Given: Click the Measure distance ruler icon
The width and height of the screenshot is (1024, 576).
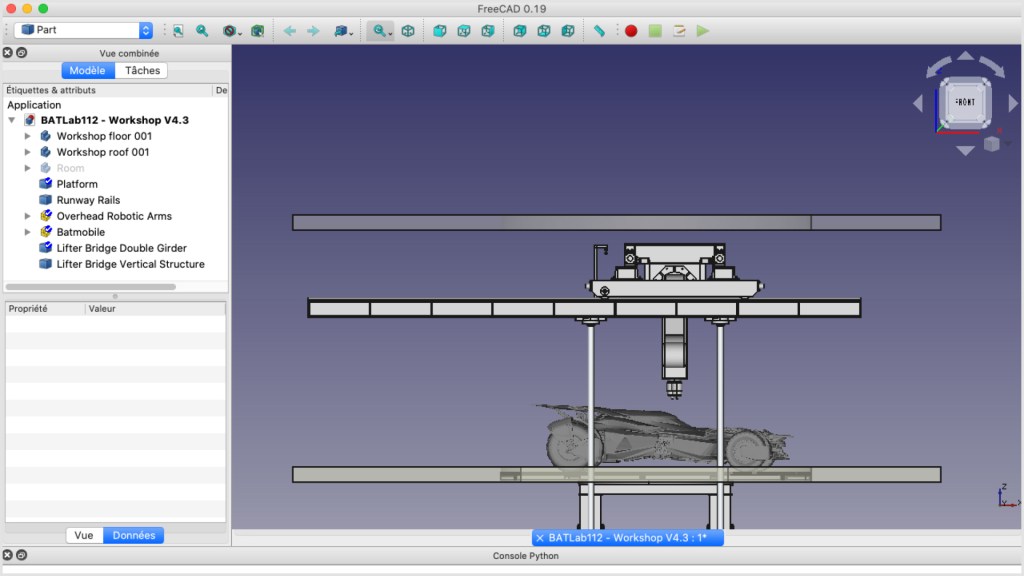Looking at the screenshot, I should coord(599,31).
